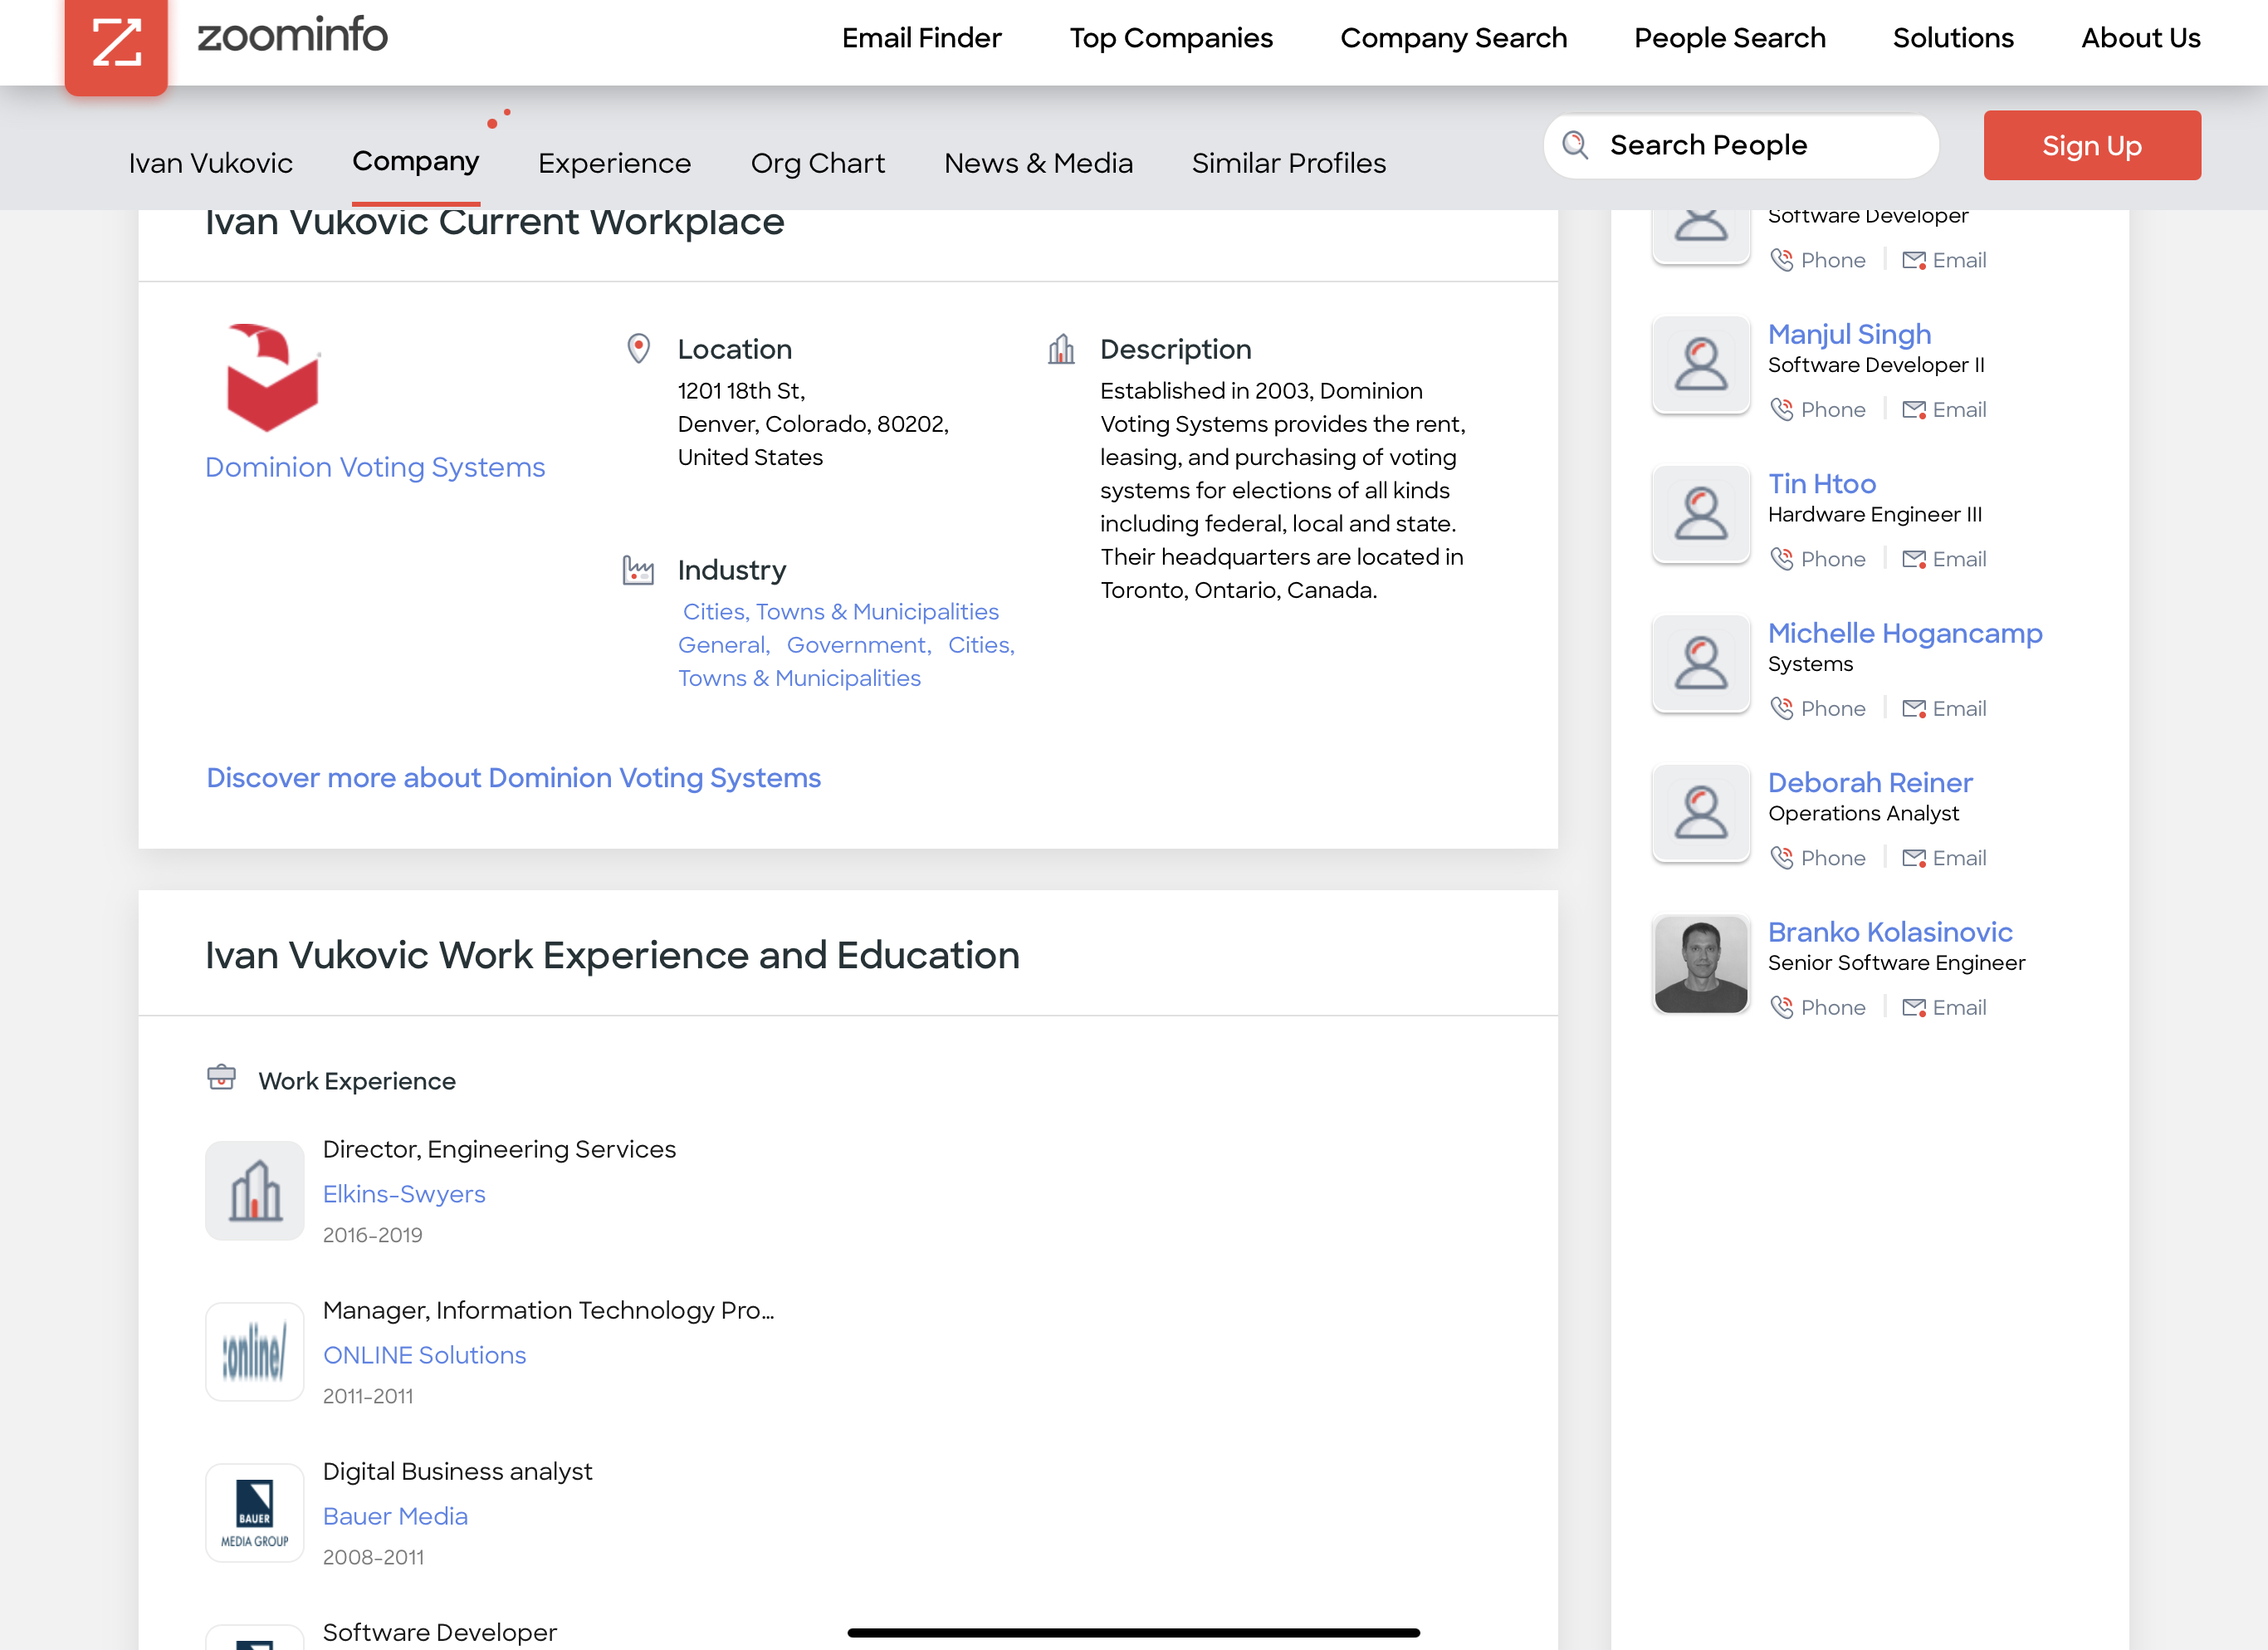Click the Dominion Voting Systems logo image
This screenshot has width=2268, height=1650.
pyautogui.click(x=272, y=377)
